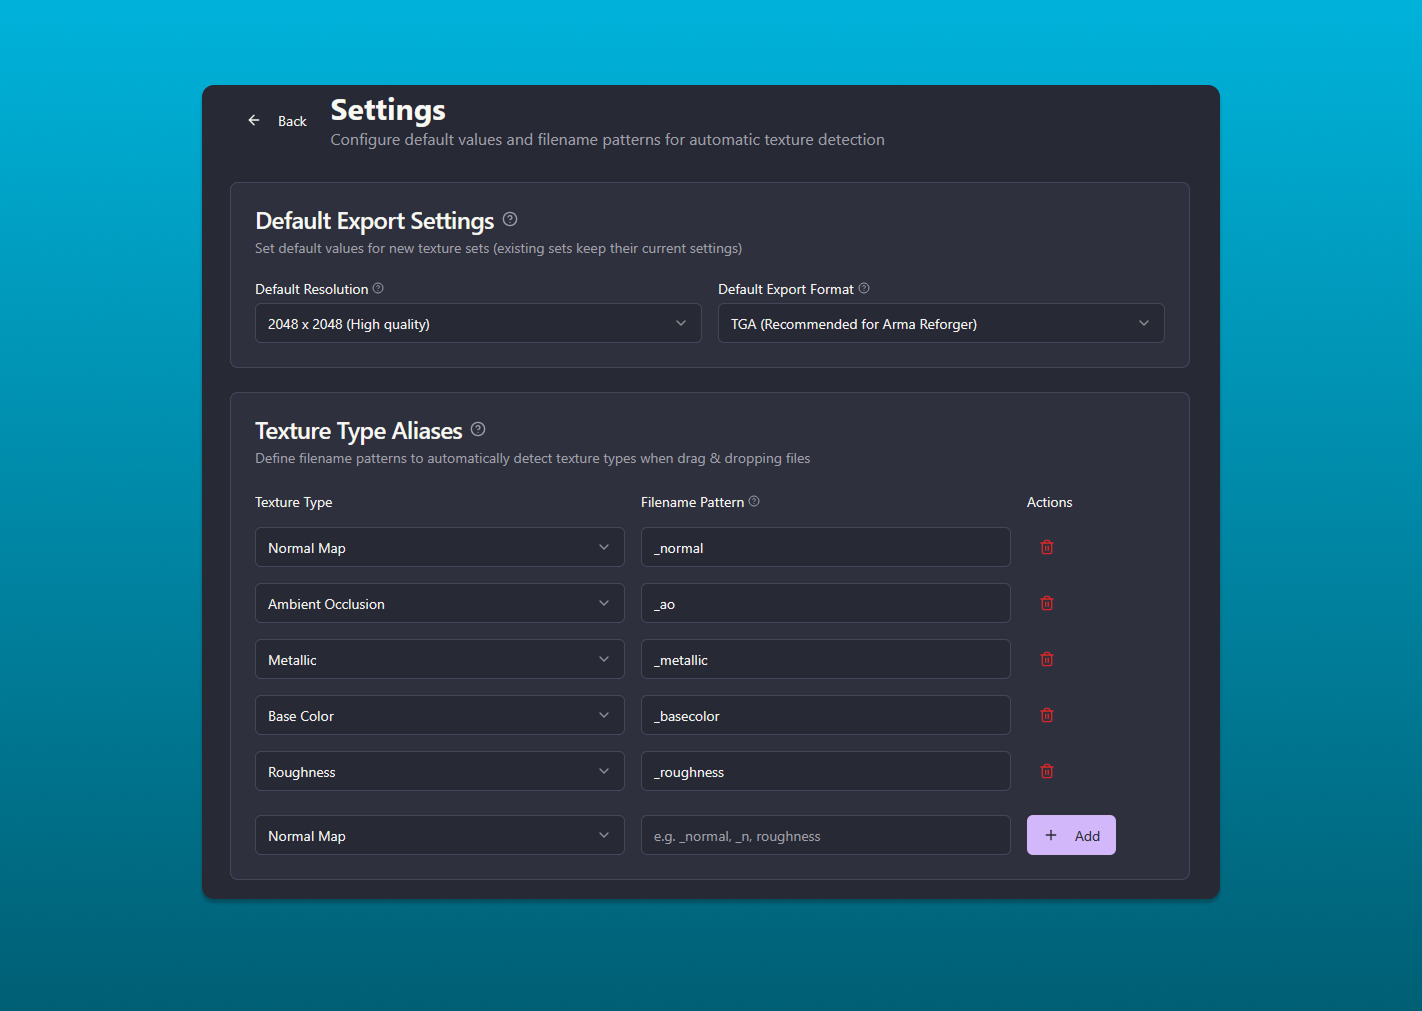Expand the Default Export Format dropdown
The image size is (1422, 1011).
[940, 323]
